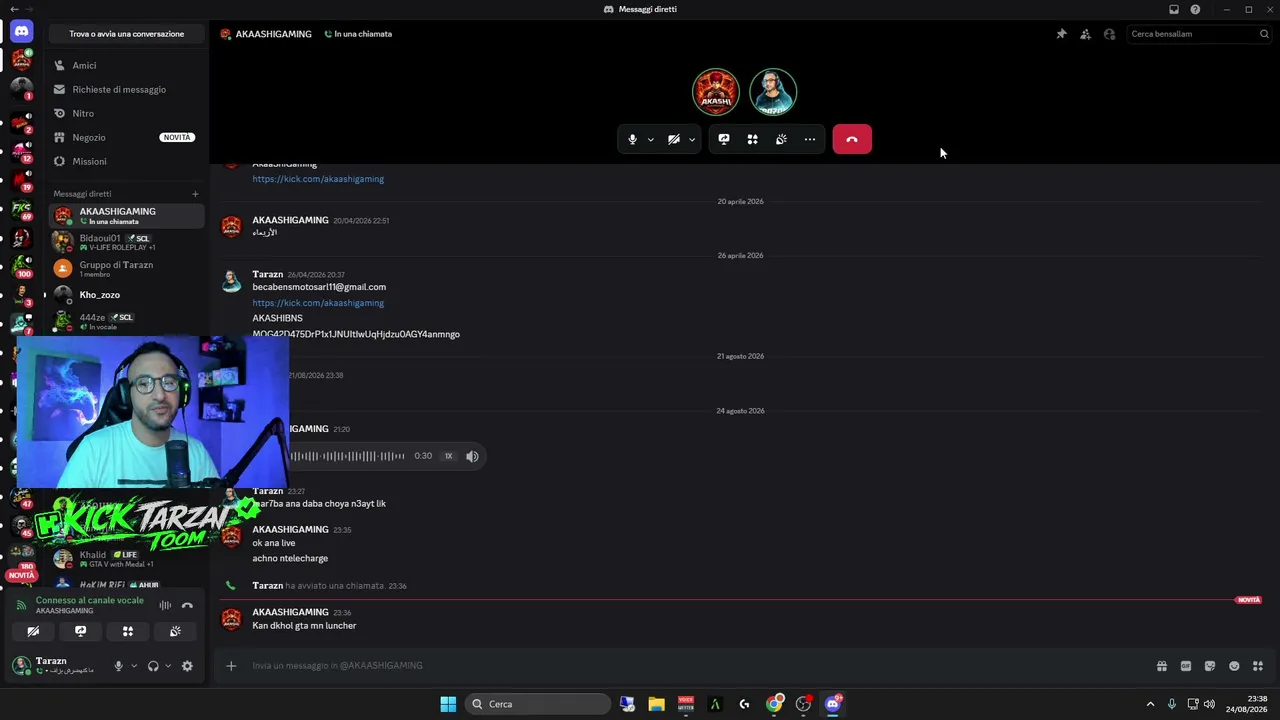Open the Kho_zozo direct message
Viewport: 1280px width, 720px height.
(x=126, y=295)
